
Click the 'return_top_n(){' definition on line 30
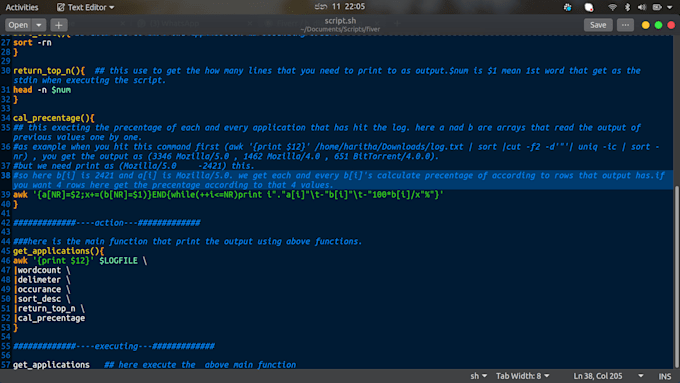coord(49,71)
